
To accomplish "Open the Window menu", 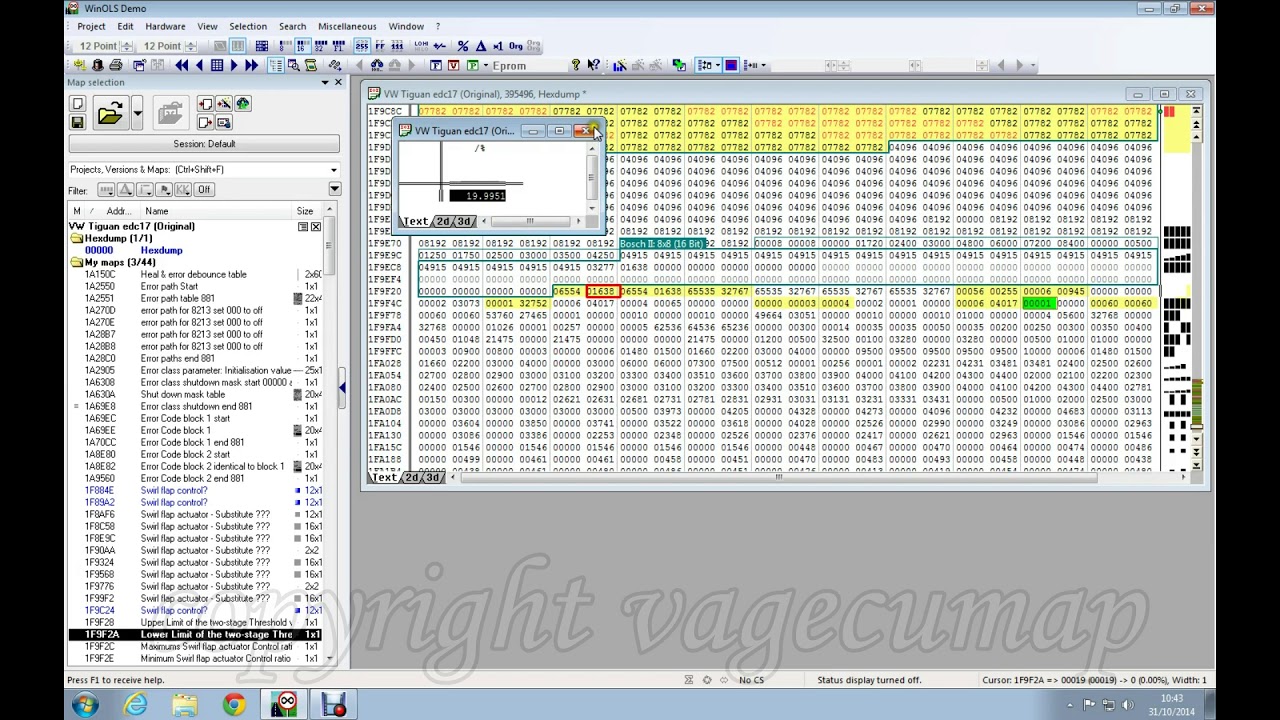I will tap(406, 26).
